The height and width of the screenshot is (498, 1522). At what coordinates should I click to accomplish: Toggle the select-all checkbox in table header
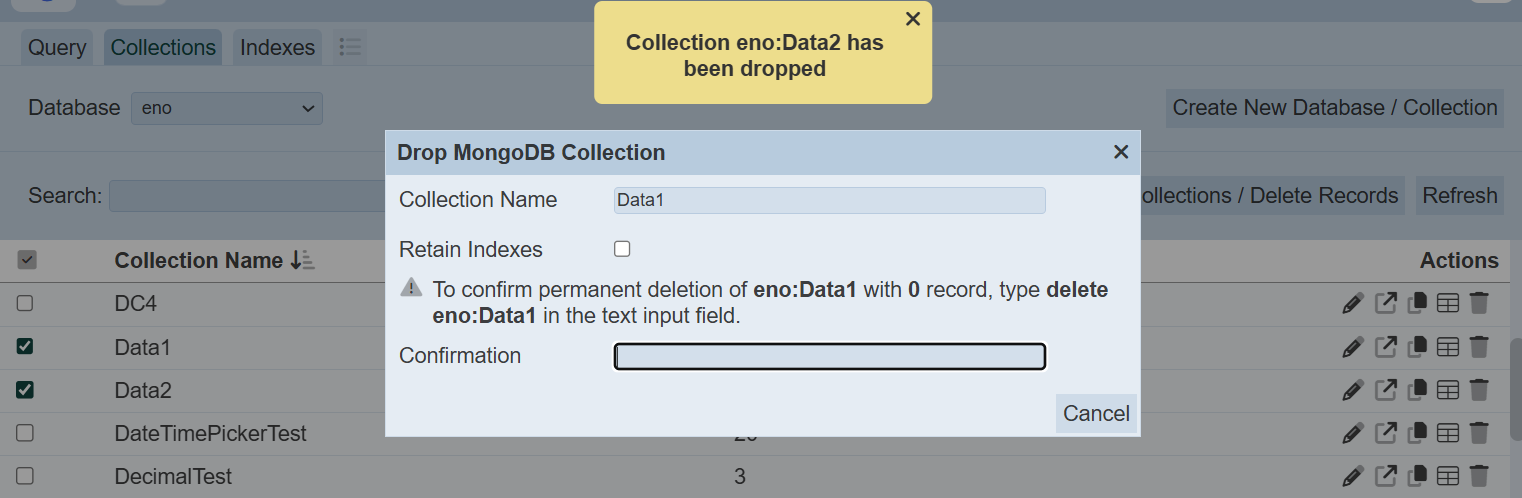(28, 261)
